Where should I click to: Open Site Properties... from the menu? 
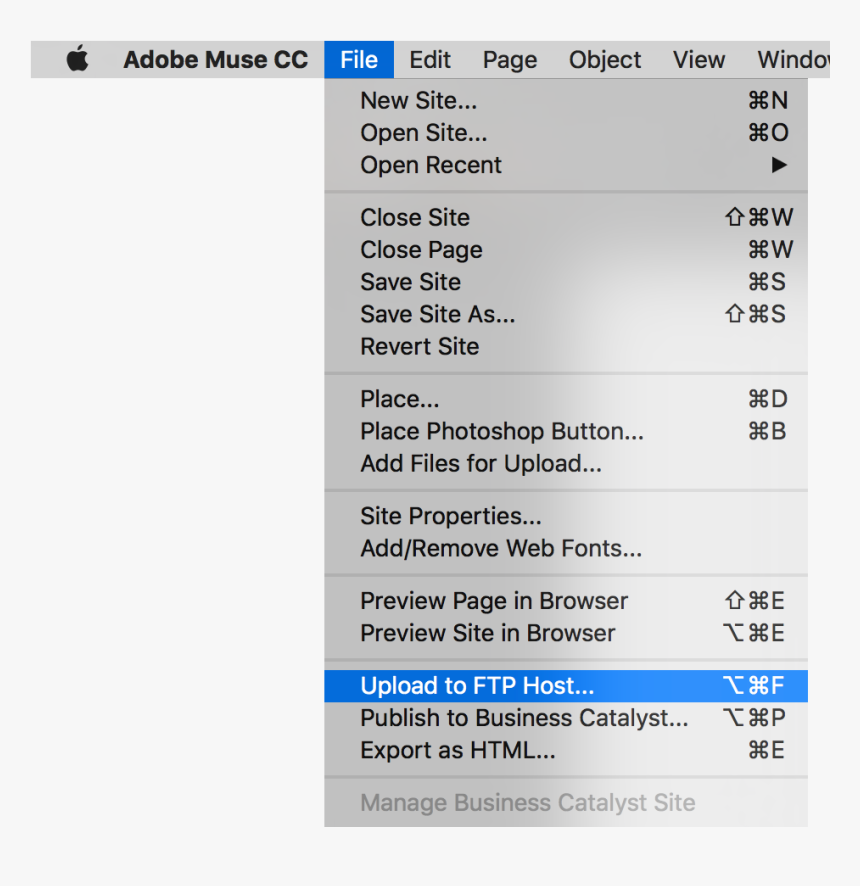coord(451,517)
